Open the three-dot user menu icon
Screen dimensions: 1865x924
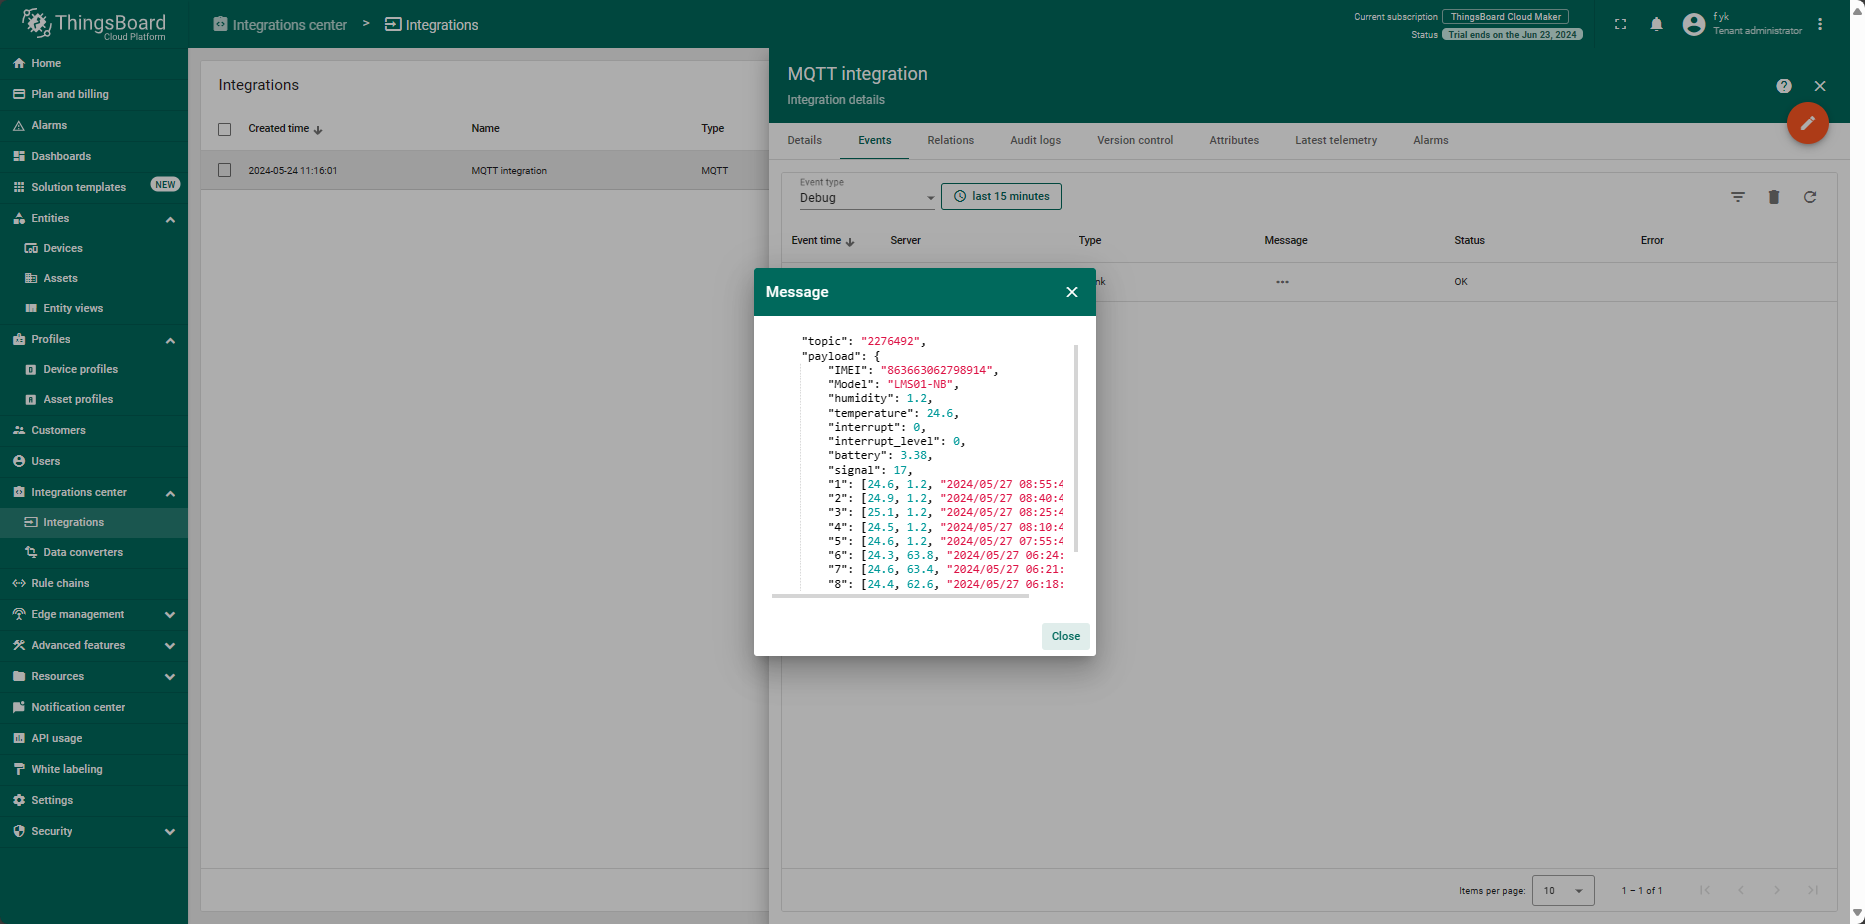pos(1819,24)
